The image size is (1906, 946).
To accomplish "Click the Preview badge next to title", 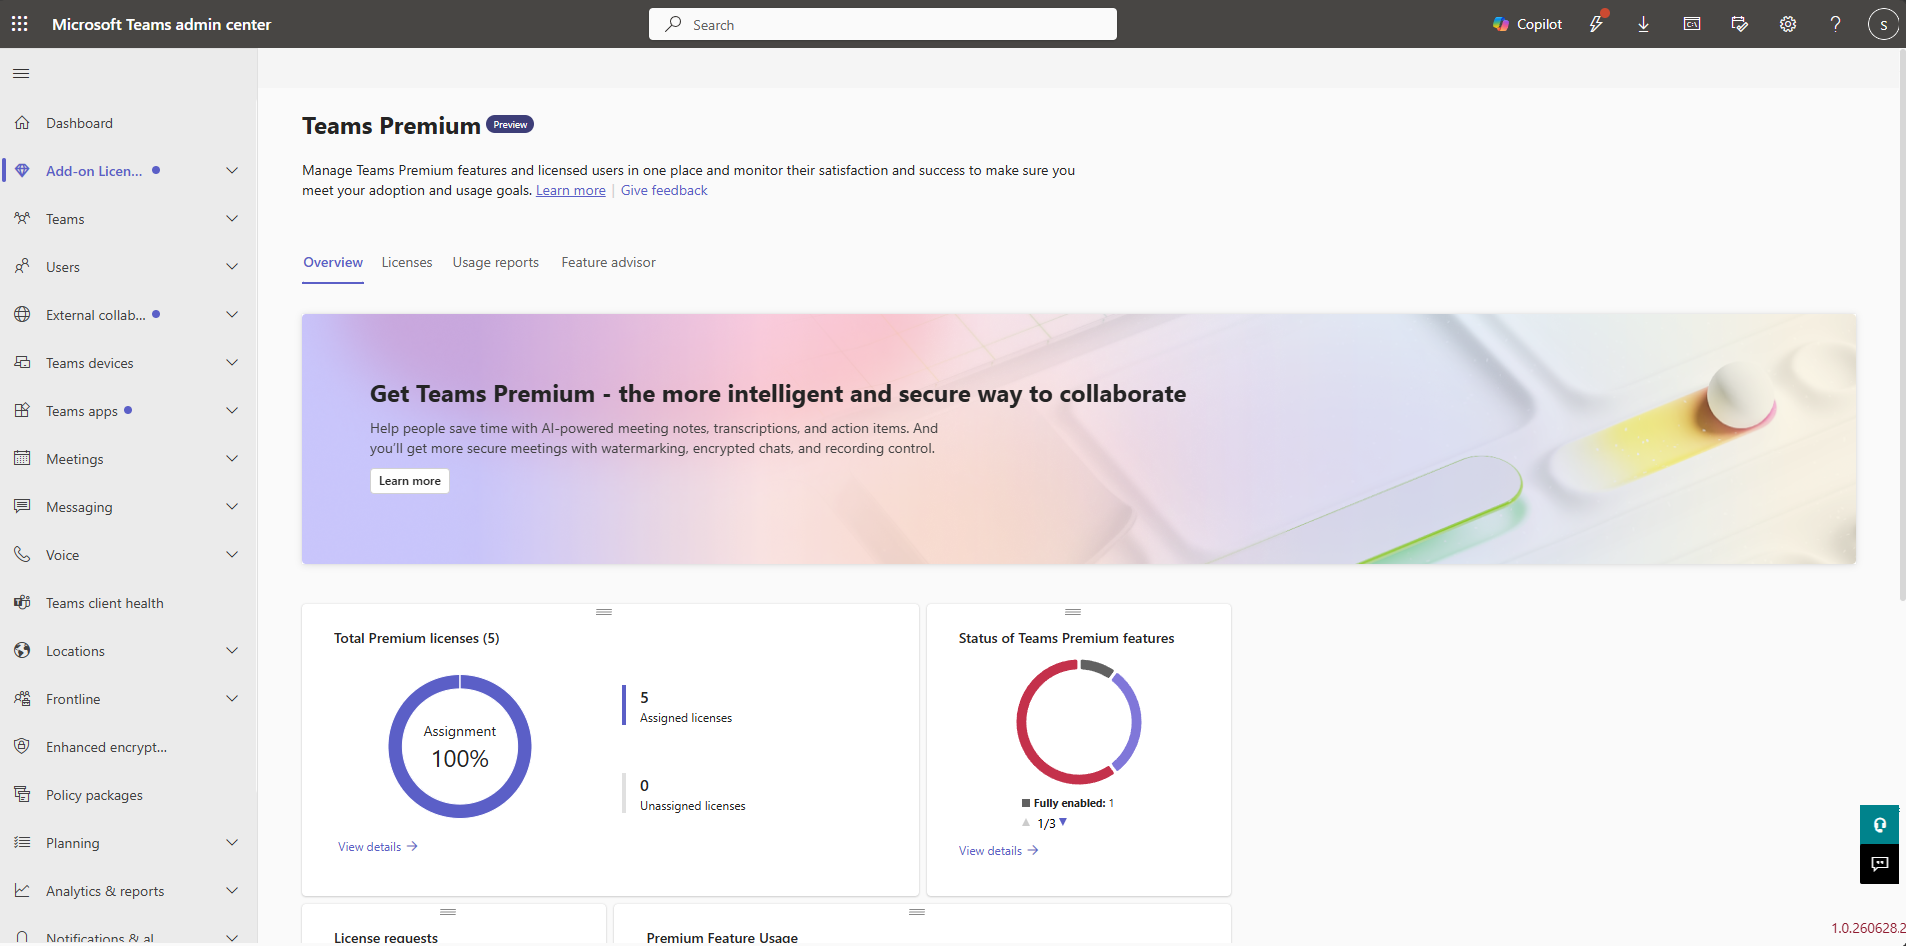I will (x=510, y=125).
